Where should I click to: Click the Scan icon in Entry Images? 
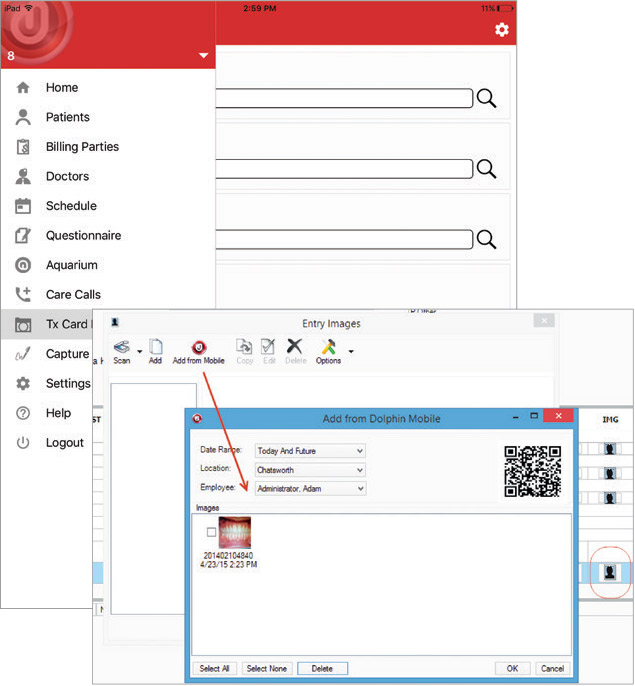(122, 347)
